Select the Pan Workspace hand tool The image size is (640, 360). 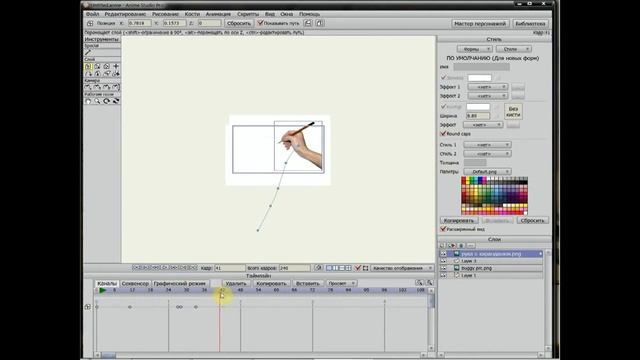[88, 101]
